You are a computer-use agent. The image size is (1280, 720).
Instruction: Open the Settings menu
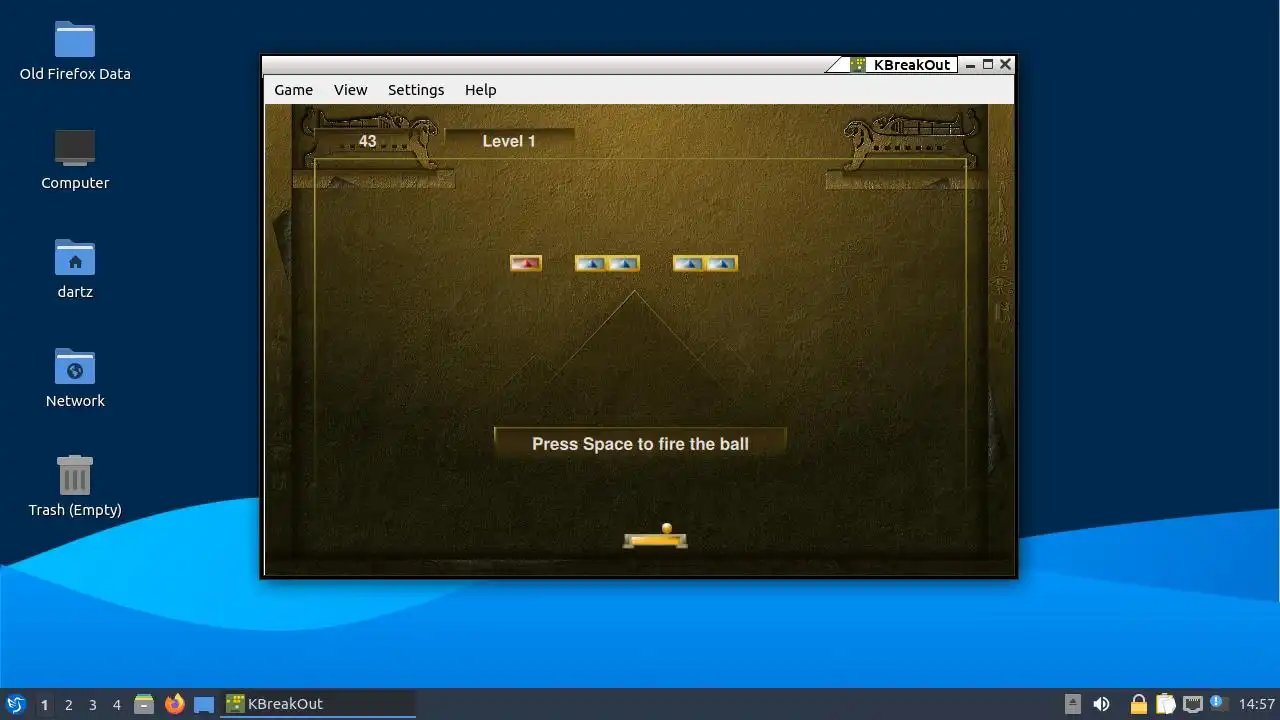coord(416,90)
